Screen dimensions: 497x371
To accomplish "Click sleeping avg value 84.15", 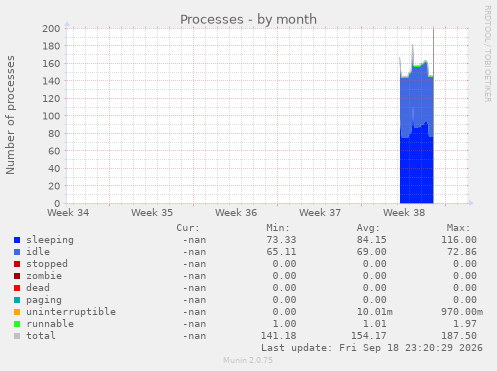I will point(372,240).
